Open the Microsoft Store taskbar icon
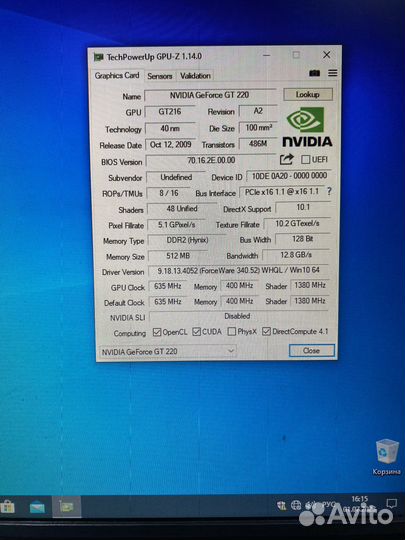This screenshot has width=405, height=540. (7, 507)
